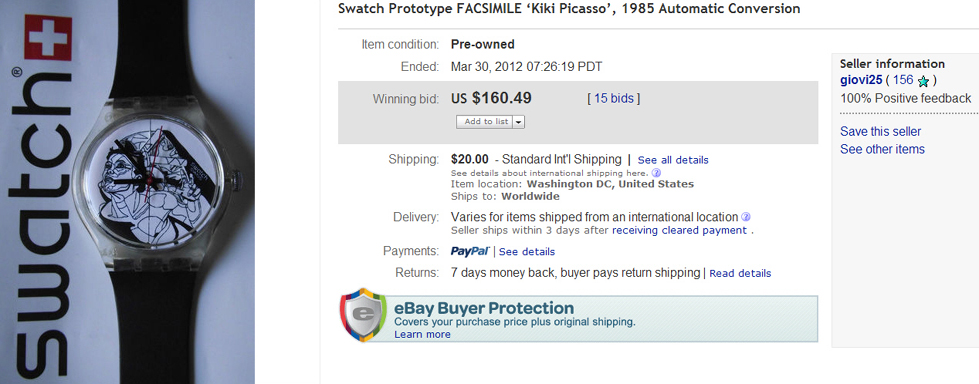Viewport: 979px width, 384px height.
Task: Click the seller feedback star icon
Action: [x=923, y=81]
